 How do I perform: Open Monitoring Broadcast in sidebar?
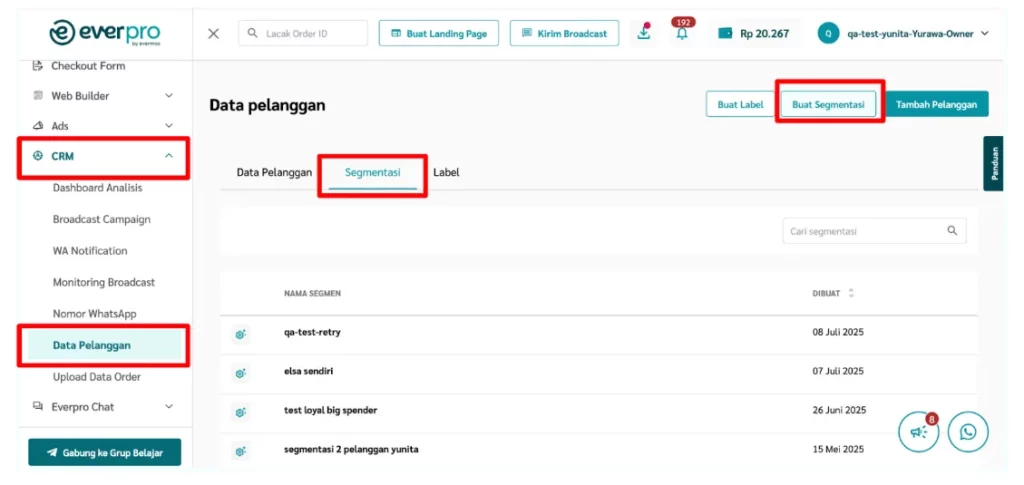point(104,283)
